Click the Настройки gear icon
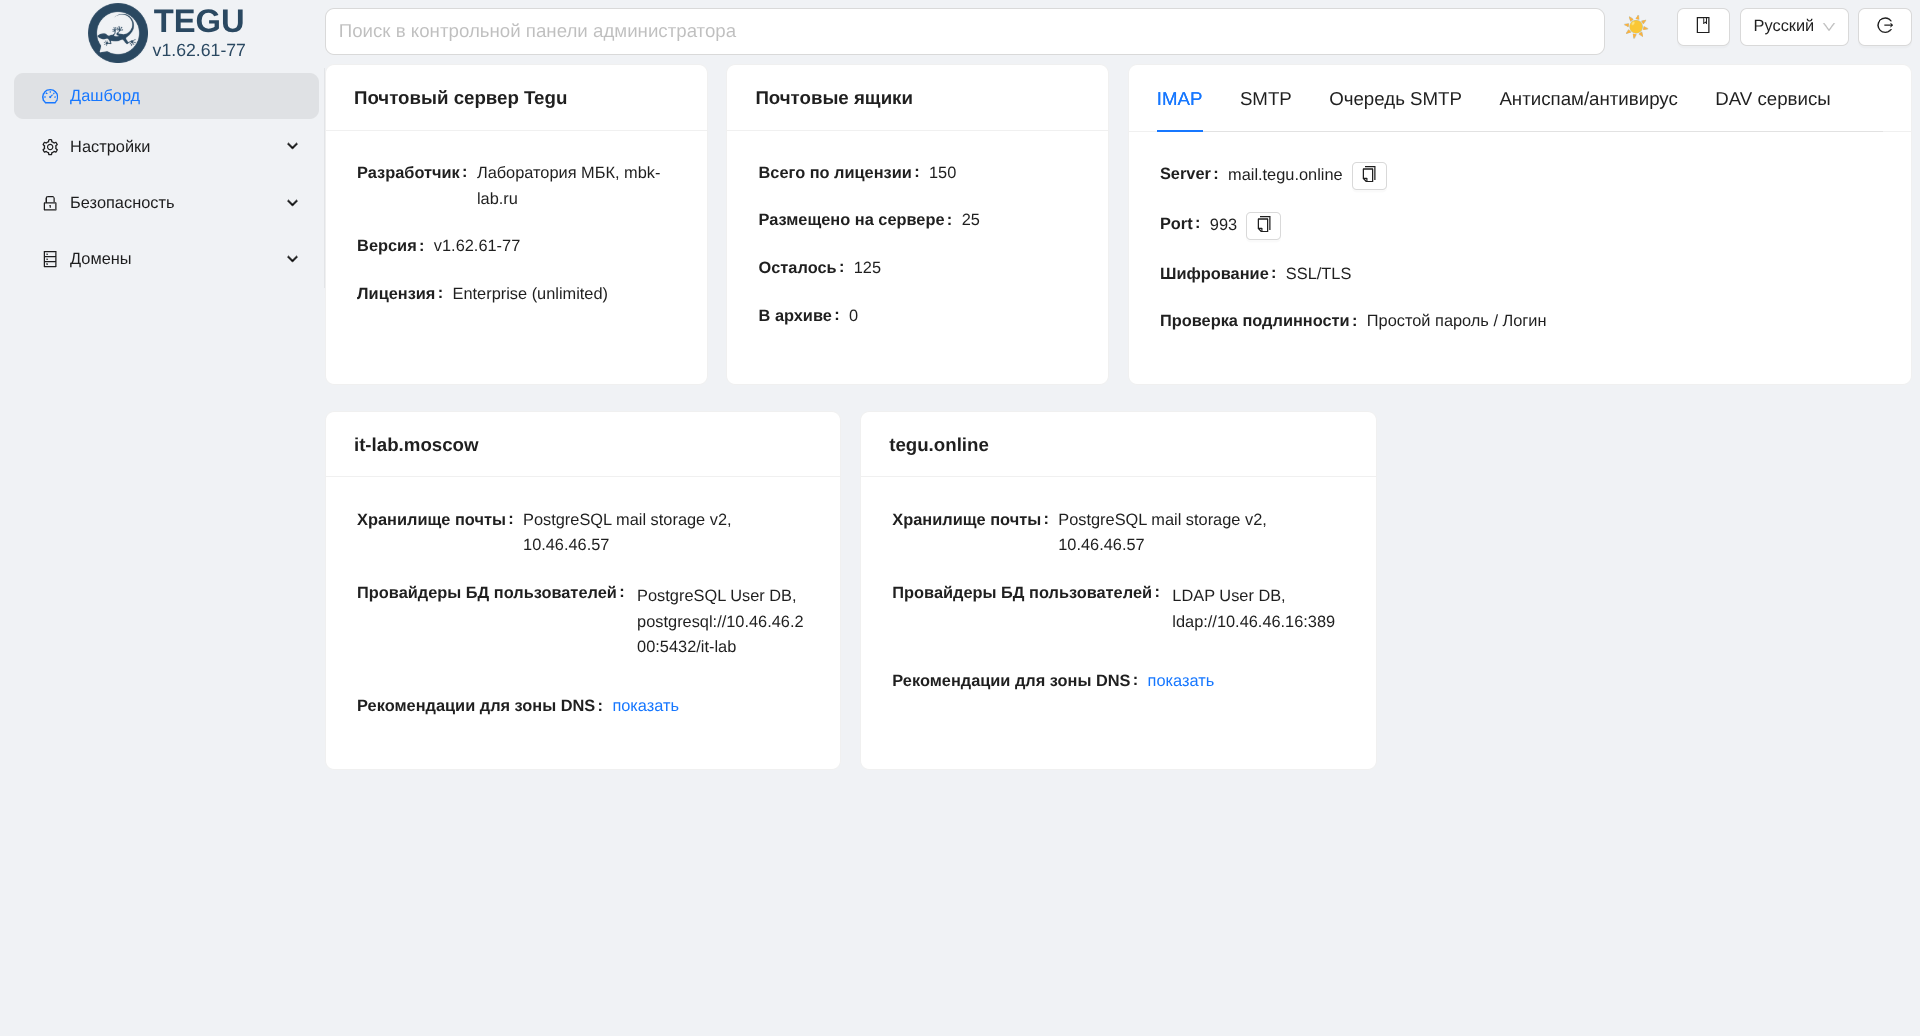The width and height of the screenshot is (1920, 1036). (x=50, y=147)
